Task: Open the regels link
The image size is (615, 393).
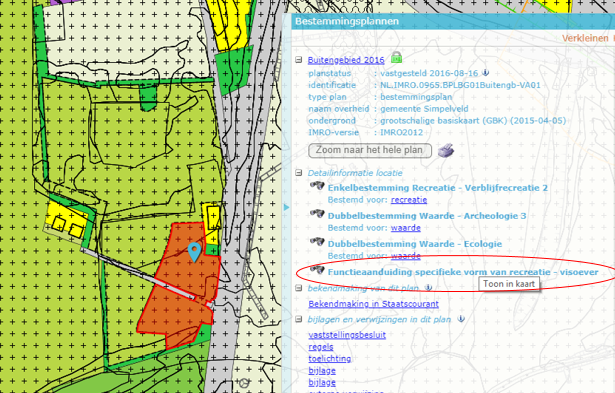Action: (321, 347)
